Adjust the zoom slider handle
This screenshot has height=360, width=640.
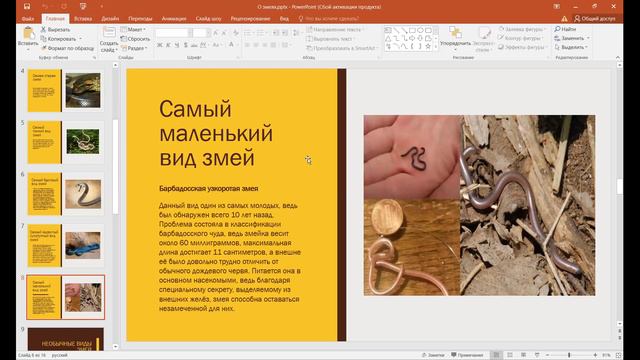point(569,355)
